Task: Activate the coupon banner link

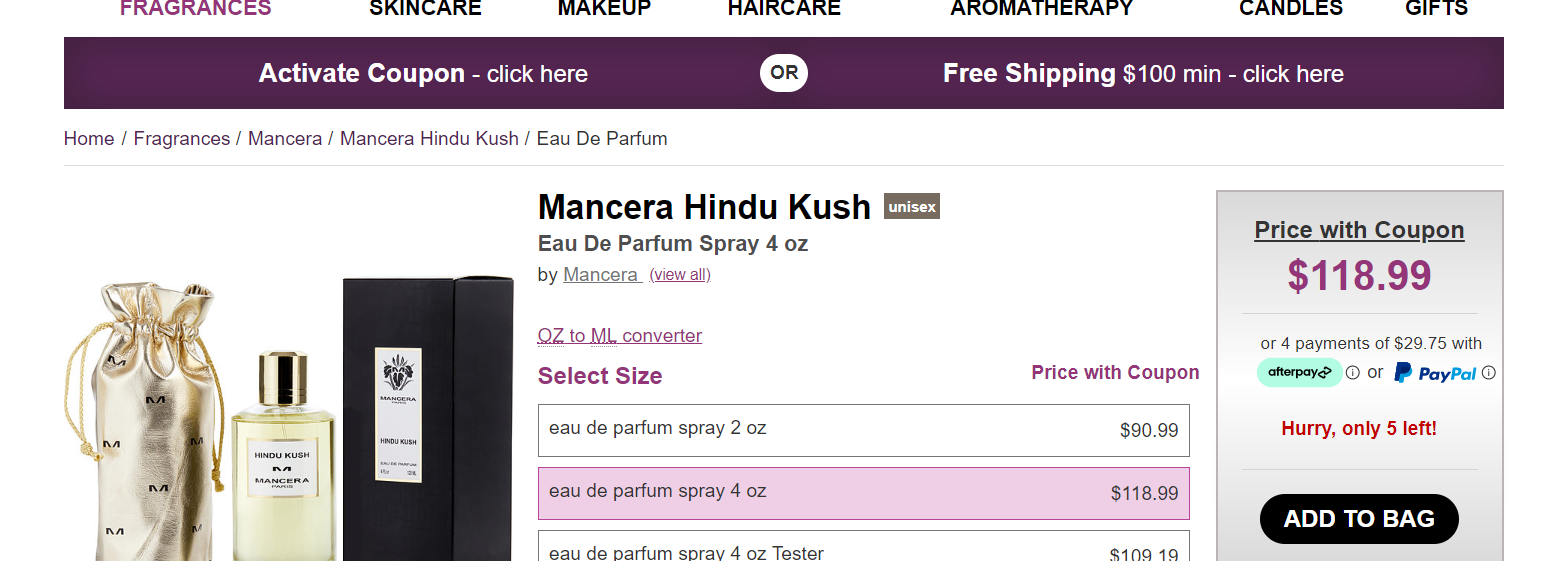Action: click(423, 74)
